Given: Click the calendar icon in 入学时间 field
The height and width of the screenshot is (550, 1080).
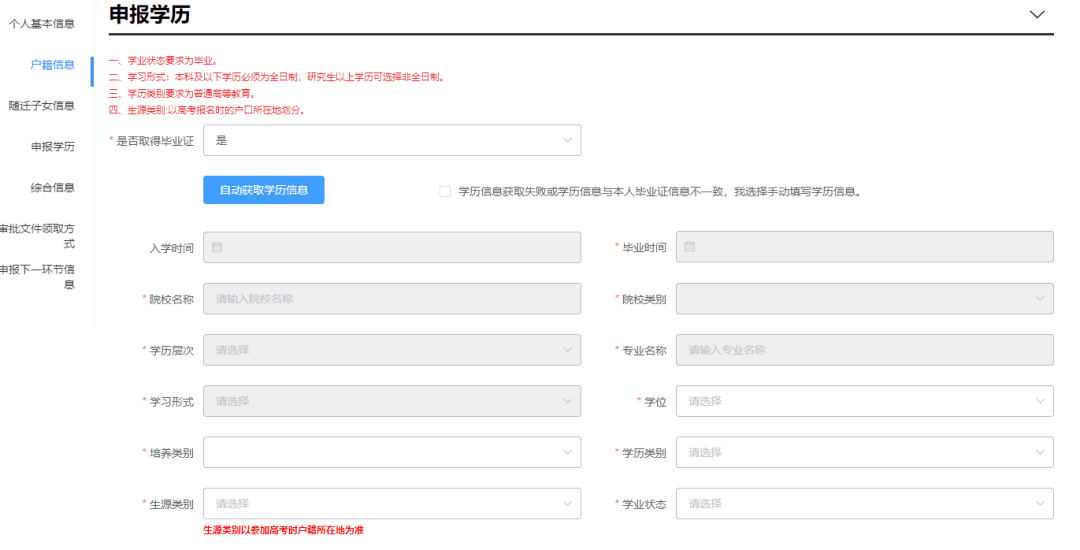Looking at the screenshot, I should [x=217, y=247].
